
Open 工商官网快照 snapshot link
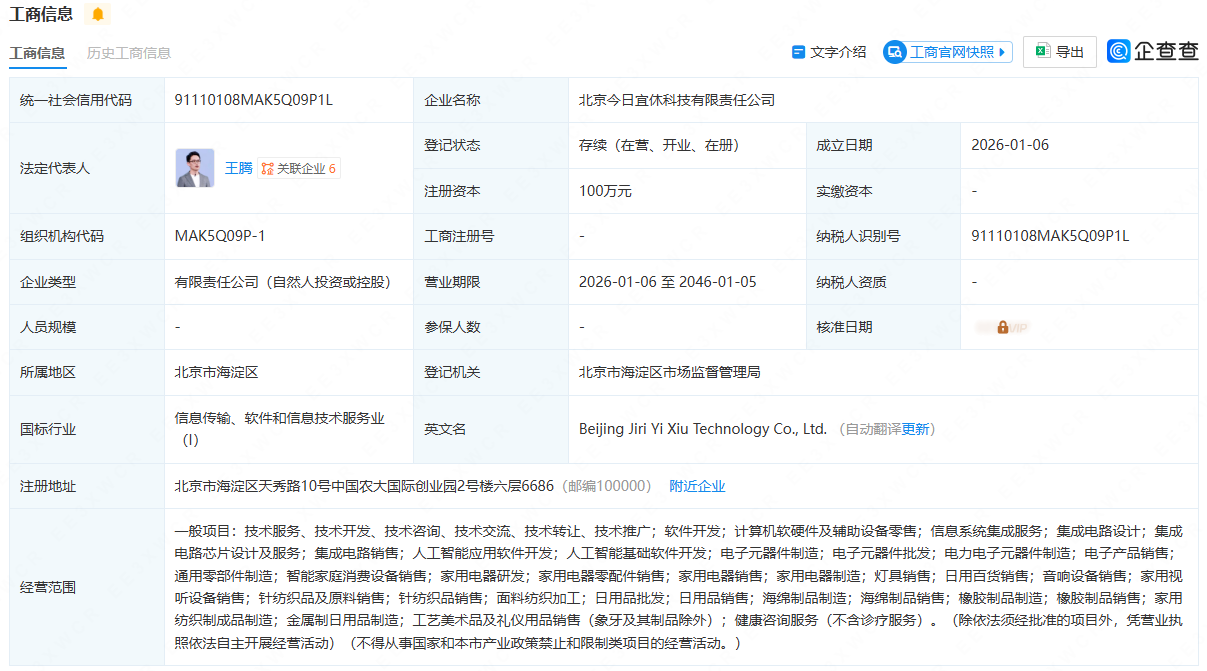click(951, 52)
